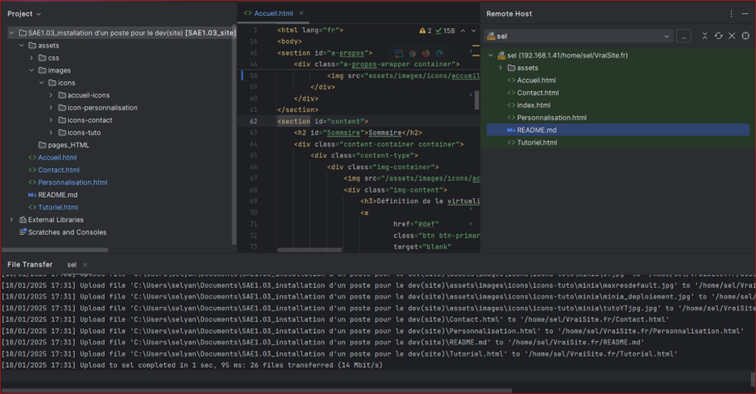The height and width of the screenshot is (394, 756).
Task: Select the pages_HTML folder
Action: pyautogui.click(x=68, y=145)
